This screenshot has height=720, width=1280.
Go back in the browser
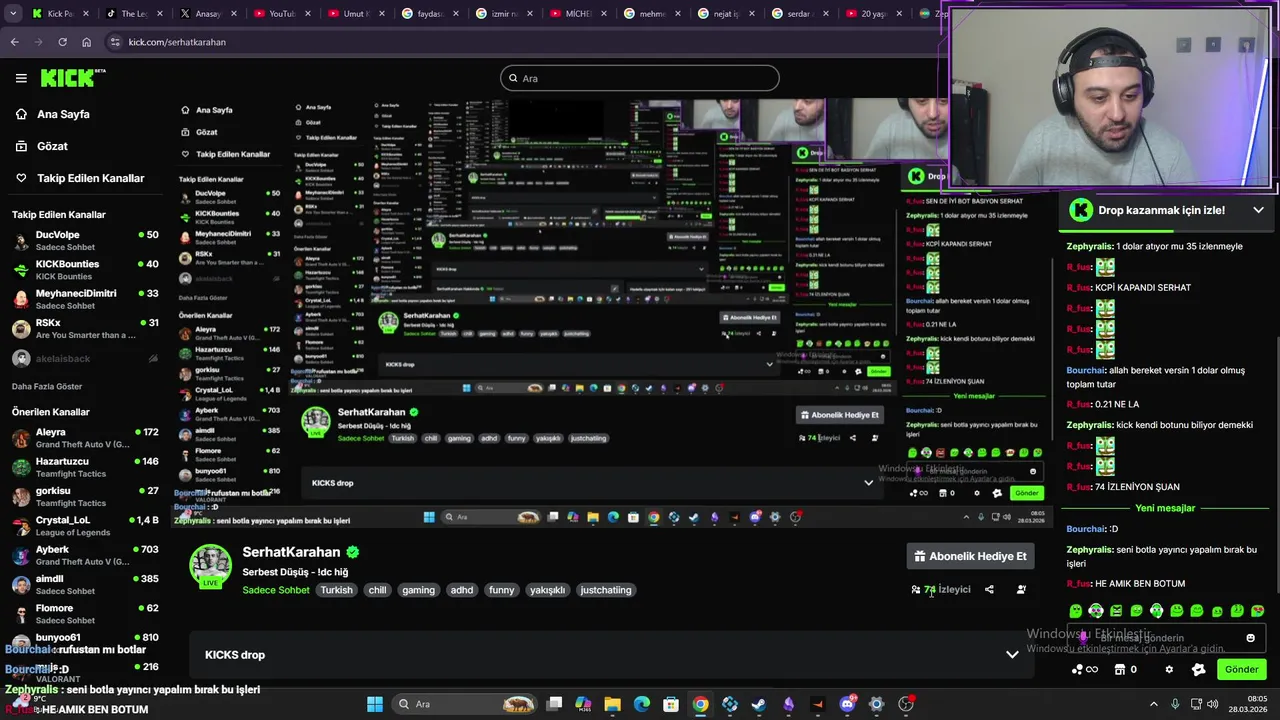[x=14, y=42]
